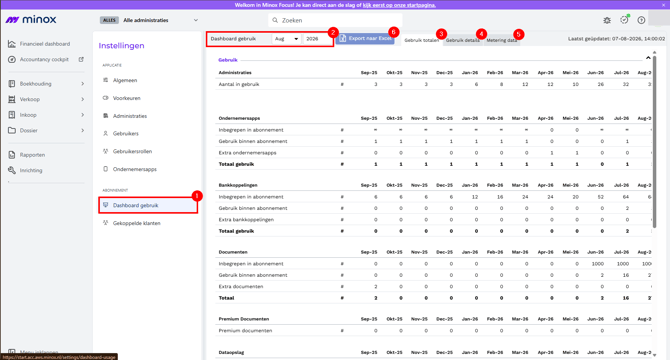
Task: Click the vertical scrollbar of usage table
Action: point(654,141)
